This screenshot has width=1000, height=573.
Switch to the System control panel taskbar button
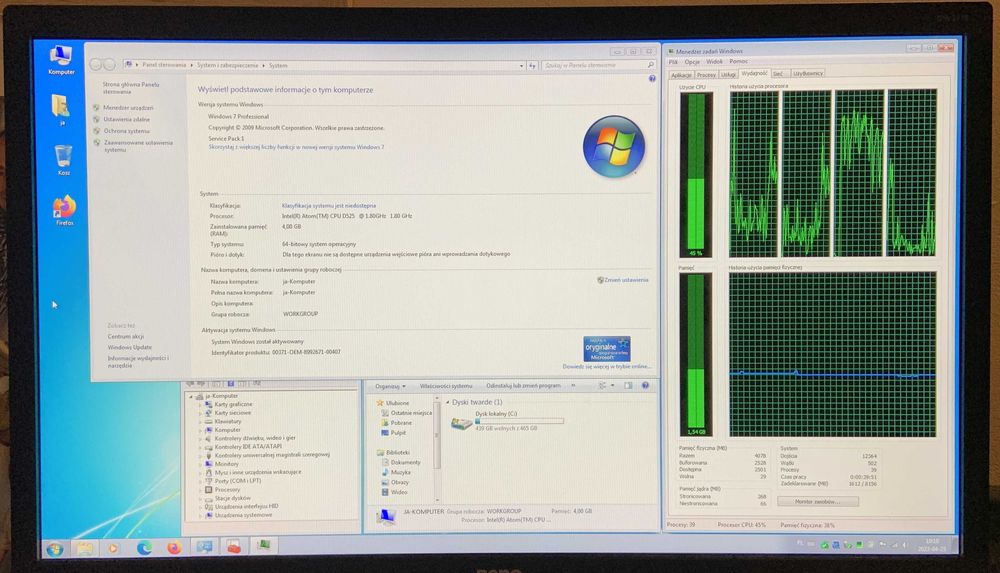click(205, 547)
